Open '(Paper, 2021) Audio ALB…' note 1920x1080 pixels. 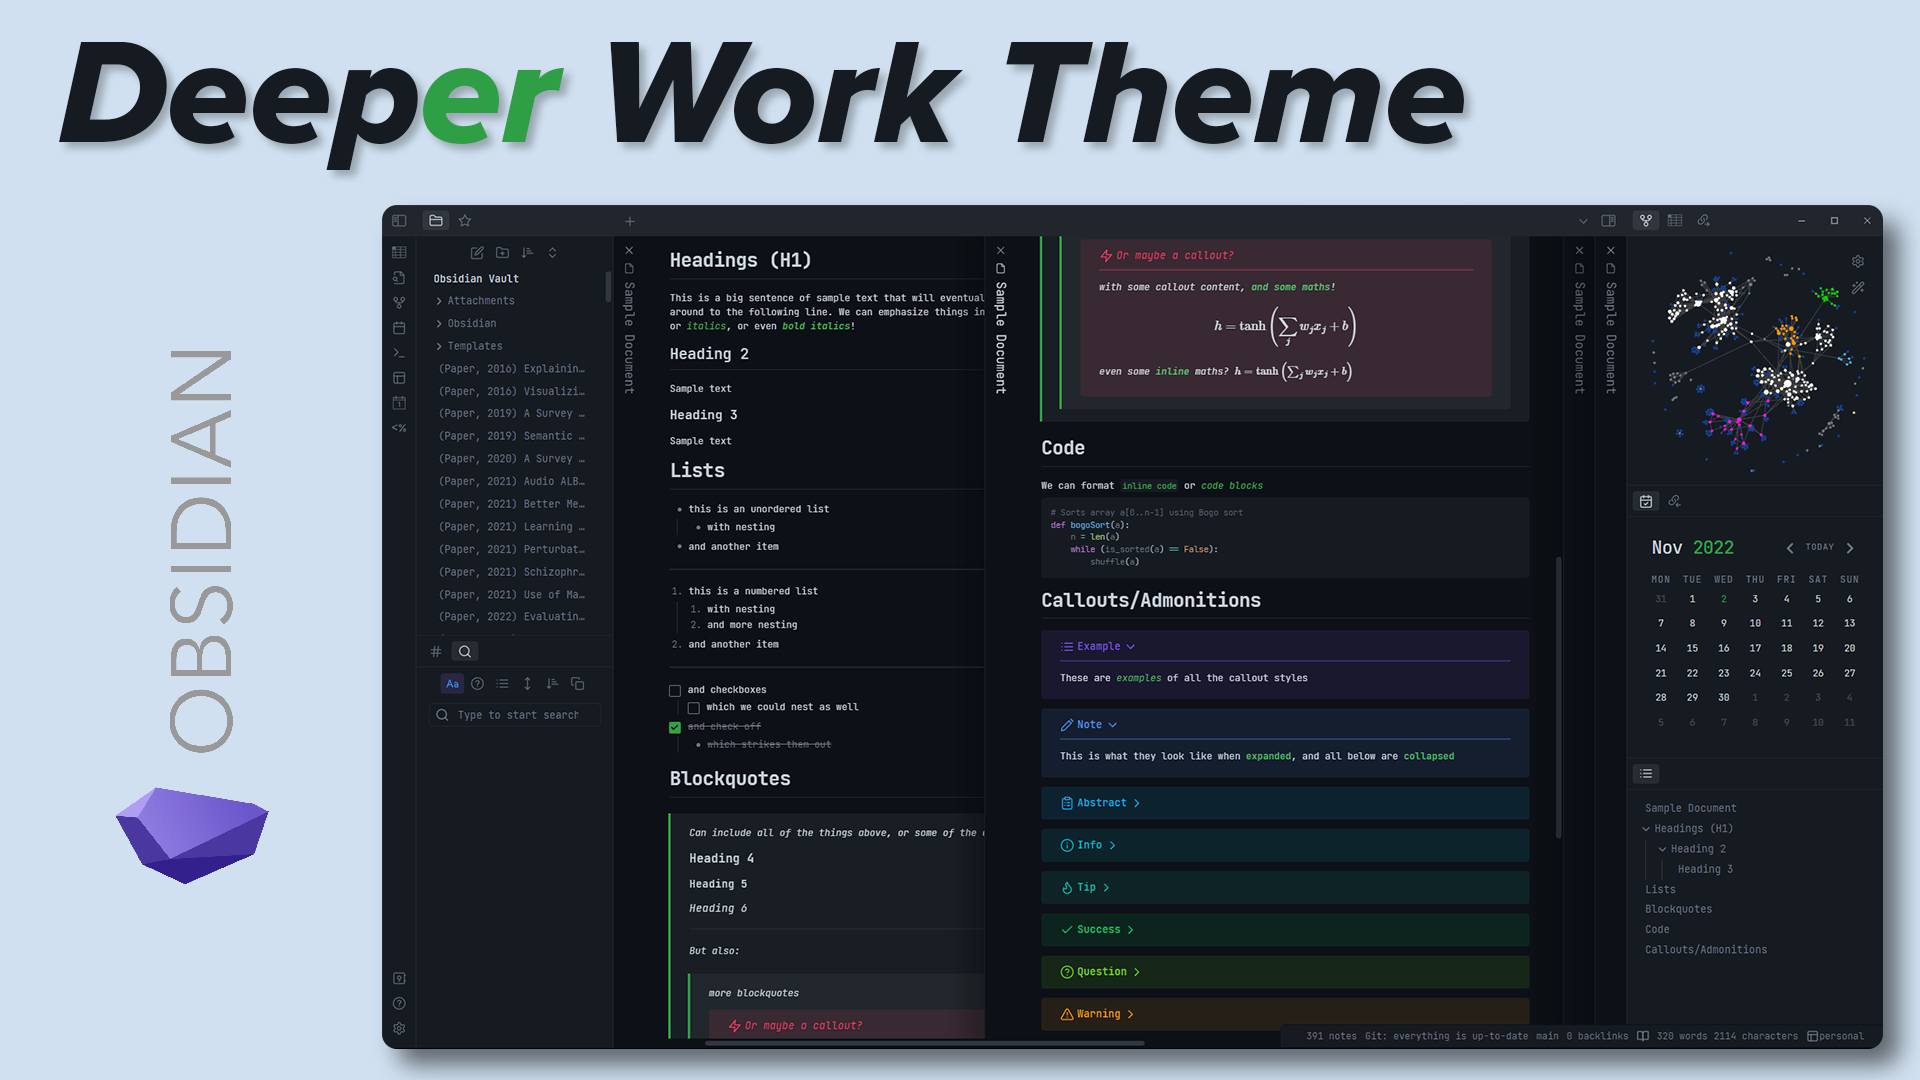coord(511,482)
